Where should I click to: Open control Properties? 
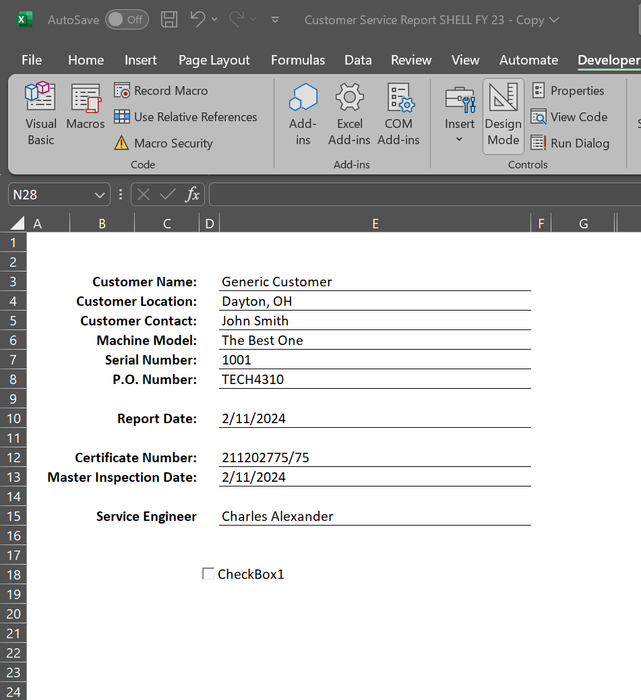tap(567, 91)
